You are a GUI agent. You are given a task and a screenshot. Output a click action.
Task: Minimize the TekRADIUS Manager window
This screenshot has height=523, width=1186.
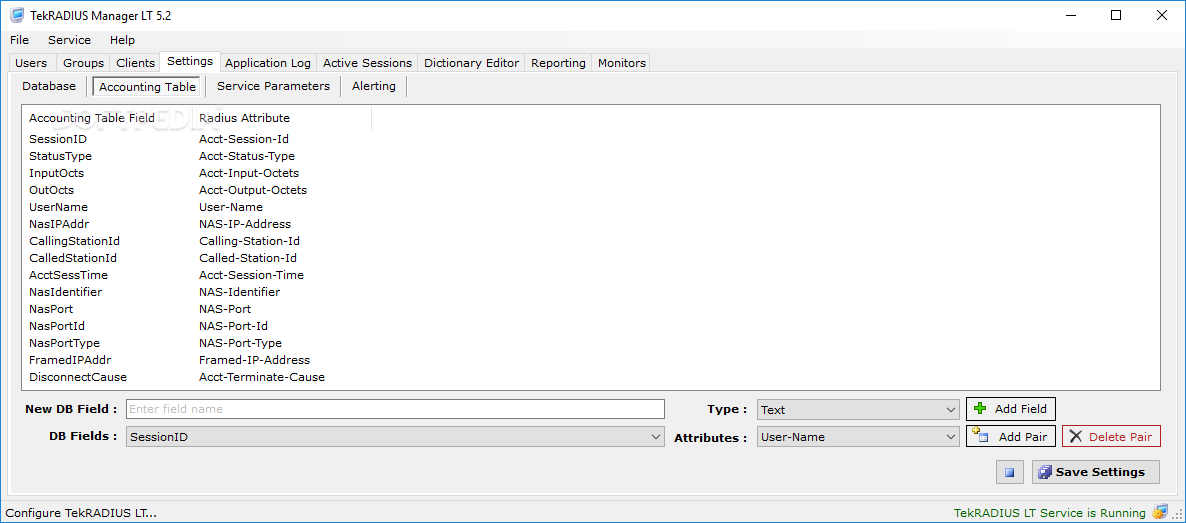click(x=1070, y=15)
